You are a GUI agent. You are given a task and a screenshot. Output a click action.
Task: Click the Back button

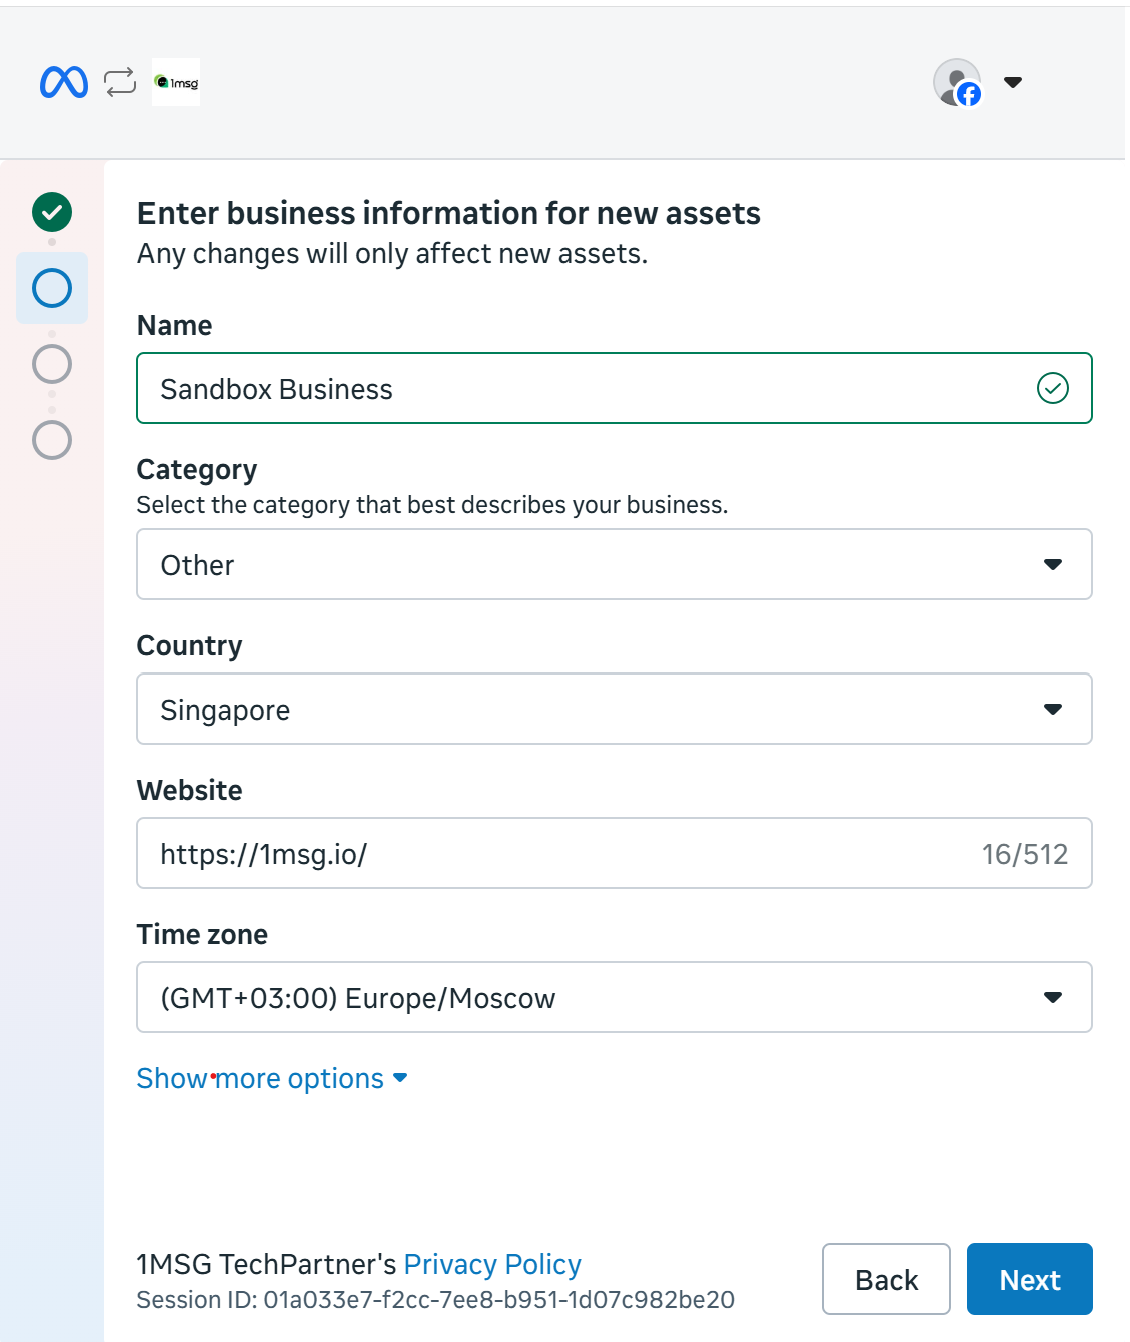click(x=886, y=1279)
